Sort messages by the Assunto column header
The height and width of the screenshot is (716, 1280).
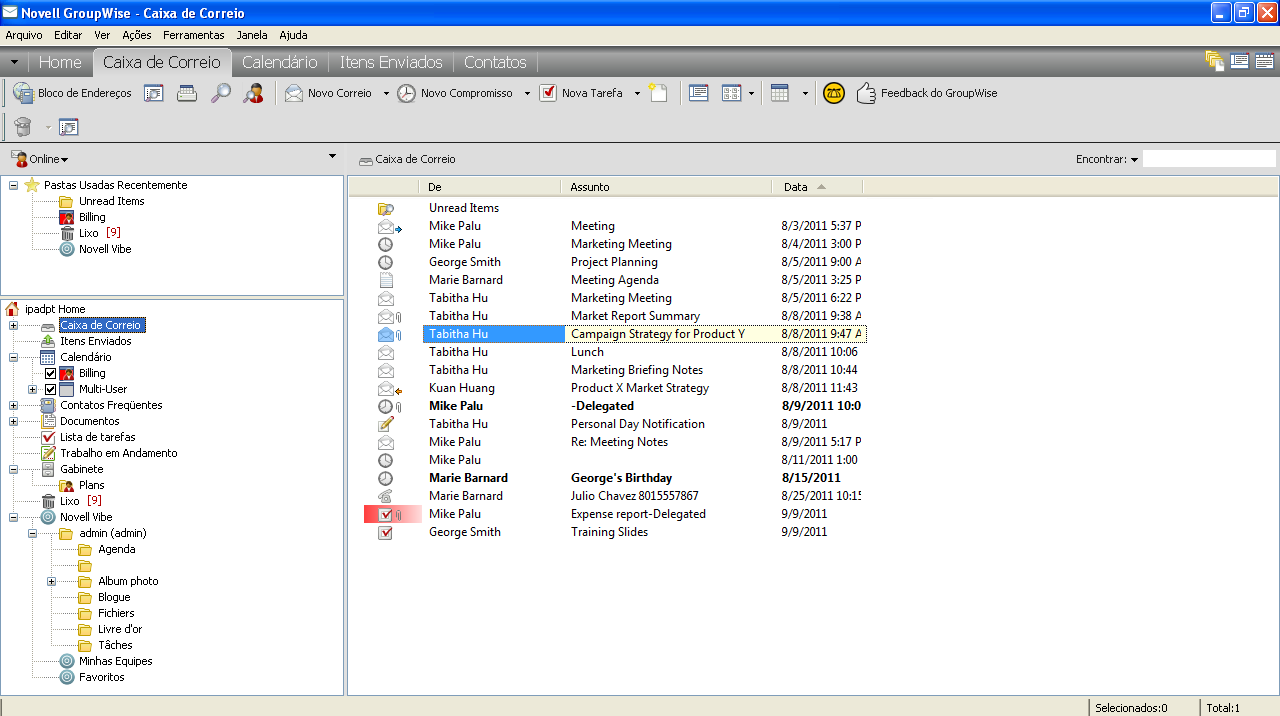tap(667, 187)
